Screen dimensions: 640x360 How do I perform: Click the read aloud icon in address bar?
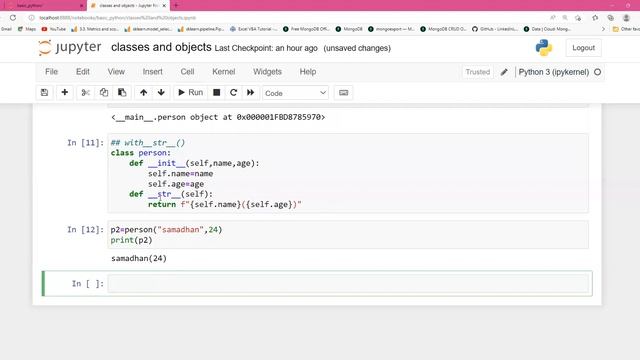tap(553, 18)
